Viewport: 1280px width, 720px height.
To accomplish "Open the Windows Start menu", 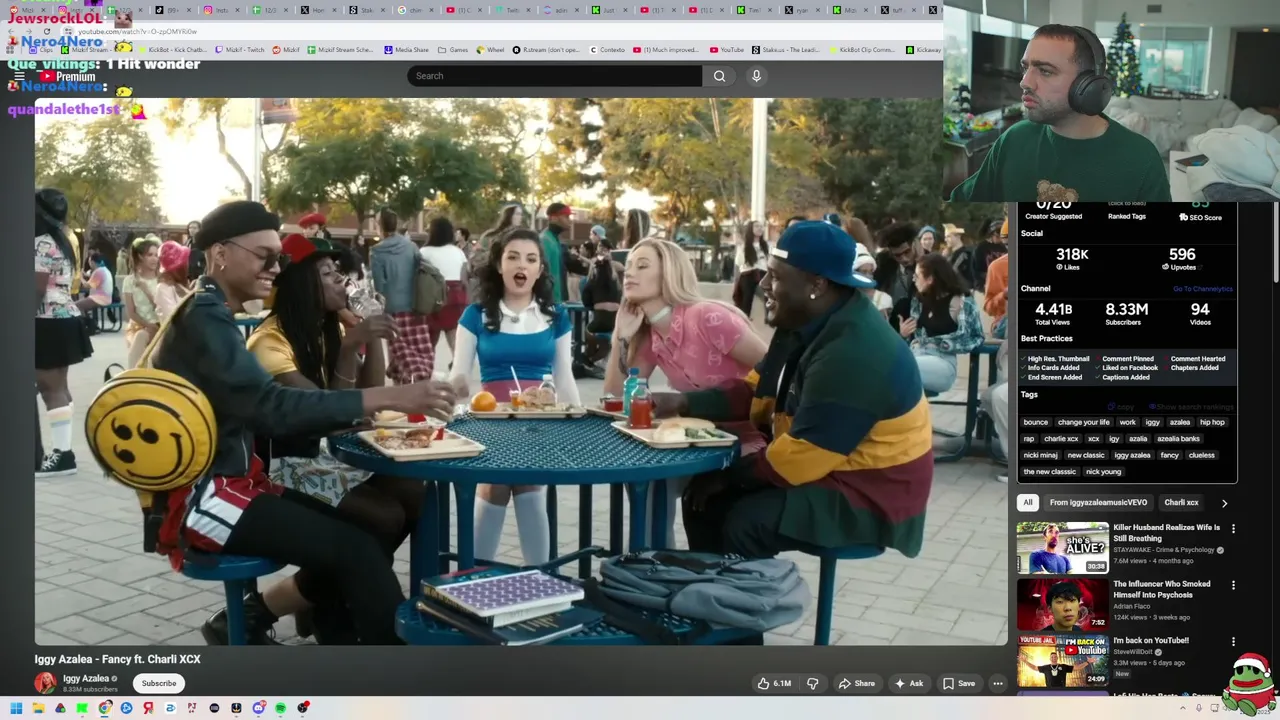I will (x=16, y=708).
